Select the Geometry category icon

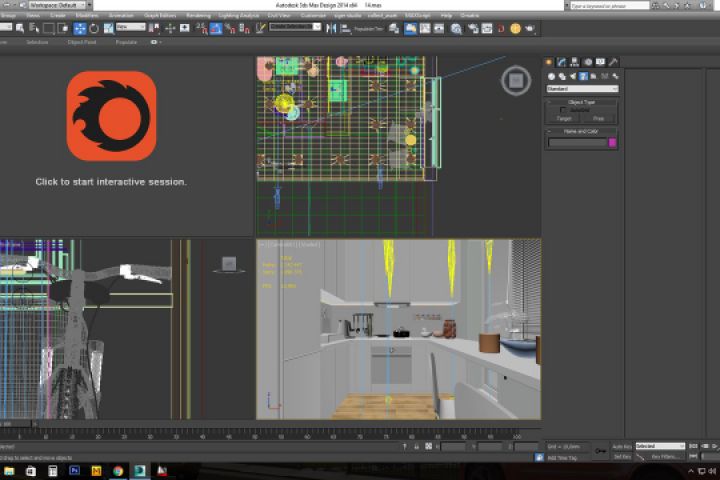(550, 76)
